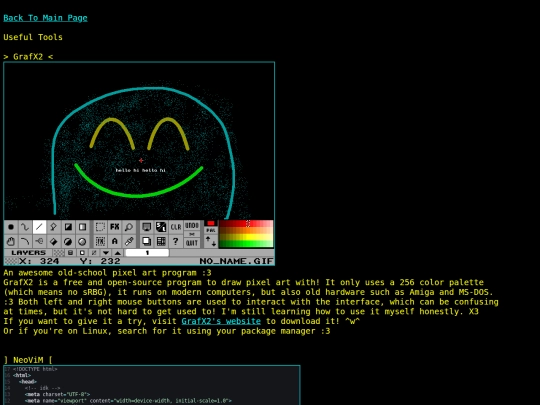The width and height of the screenshot is (540, 405).
Task: Select layer number 1 button
Action: (147, 253)
